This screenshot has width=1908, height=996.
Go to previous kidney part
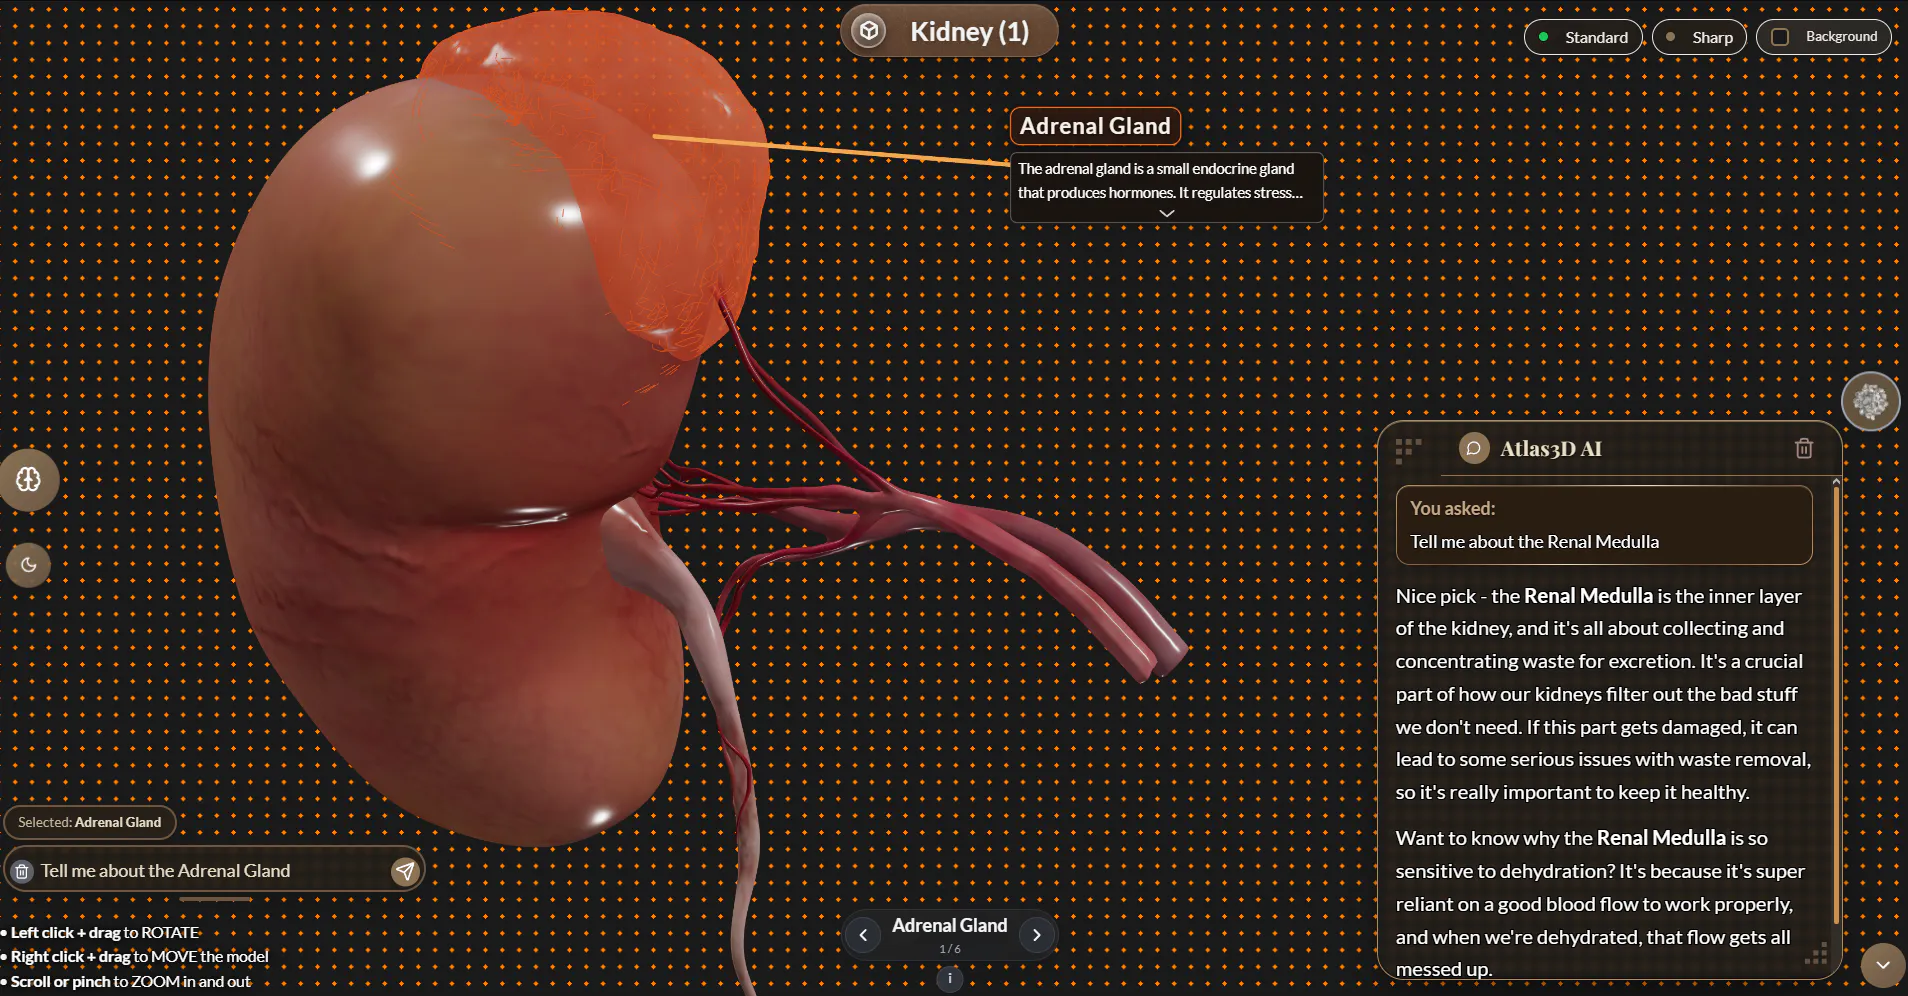point(863,935)
